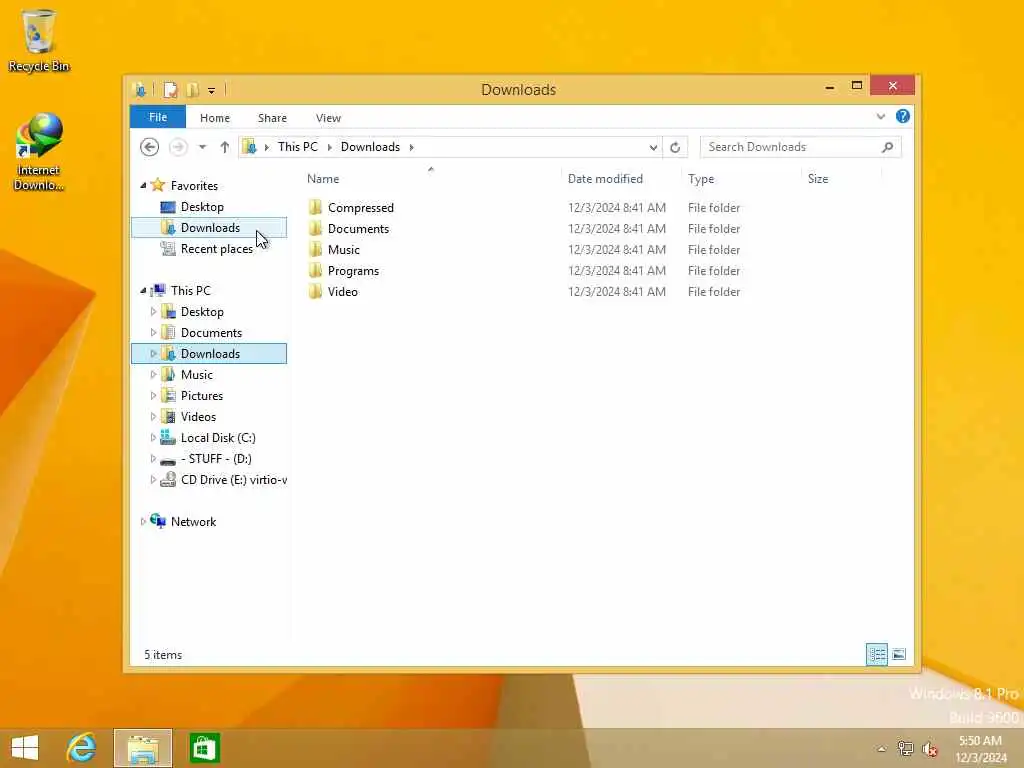Expand the Network node
Screen dimensions: 1024x768
[143, 522]
